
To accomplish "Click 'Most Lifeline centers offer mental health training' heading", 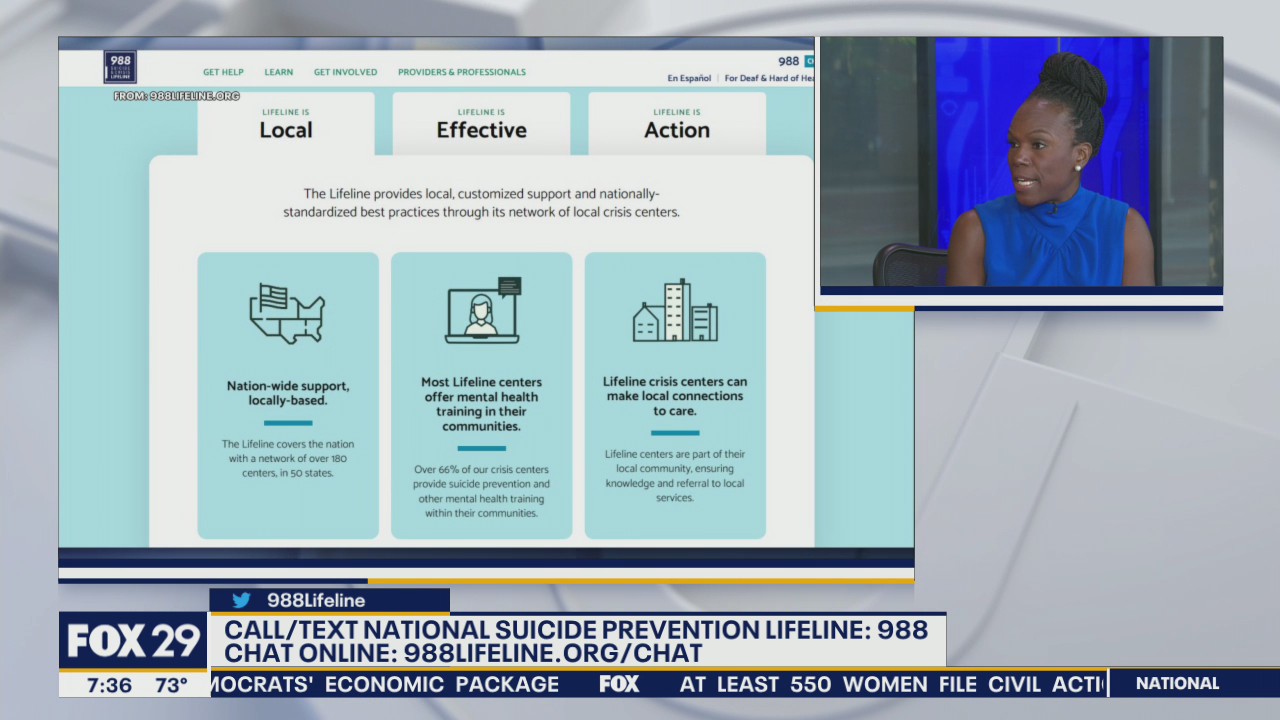I will pyautogui.click(x=481, y=404).
